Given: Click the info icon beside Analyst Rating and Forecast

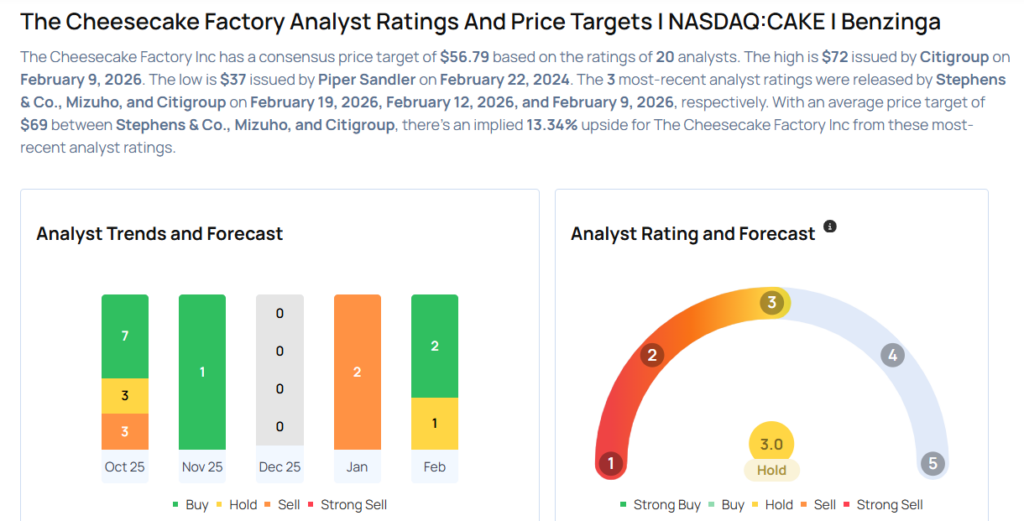Looking at the screenshot, I should (830, 227).
